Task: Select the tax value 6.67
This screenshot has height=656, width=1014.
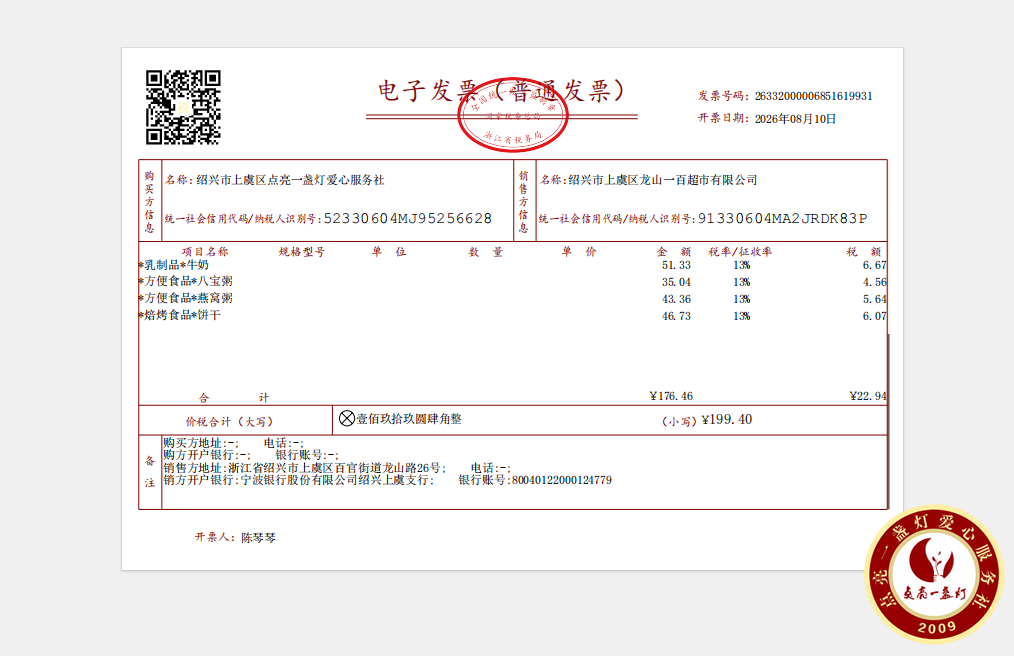Action: point(874,265)
